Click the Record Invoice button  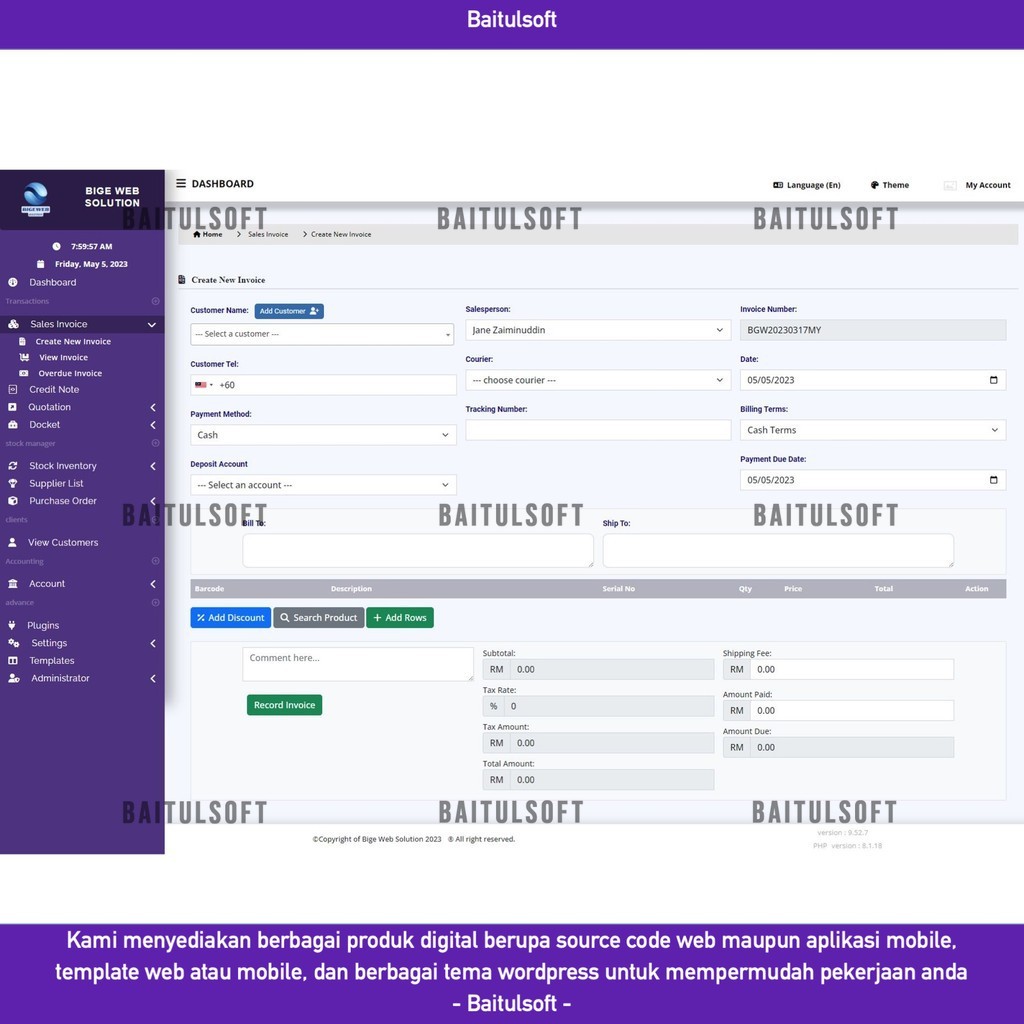tap(284, 705)
